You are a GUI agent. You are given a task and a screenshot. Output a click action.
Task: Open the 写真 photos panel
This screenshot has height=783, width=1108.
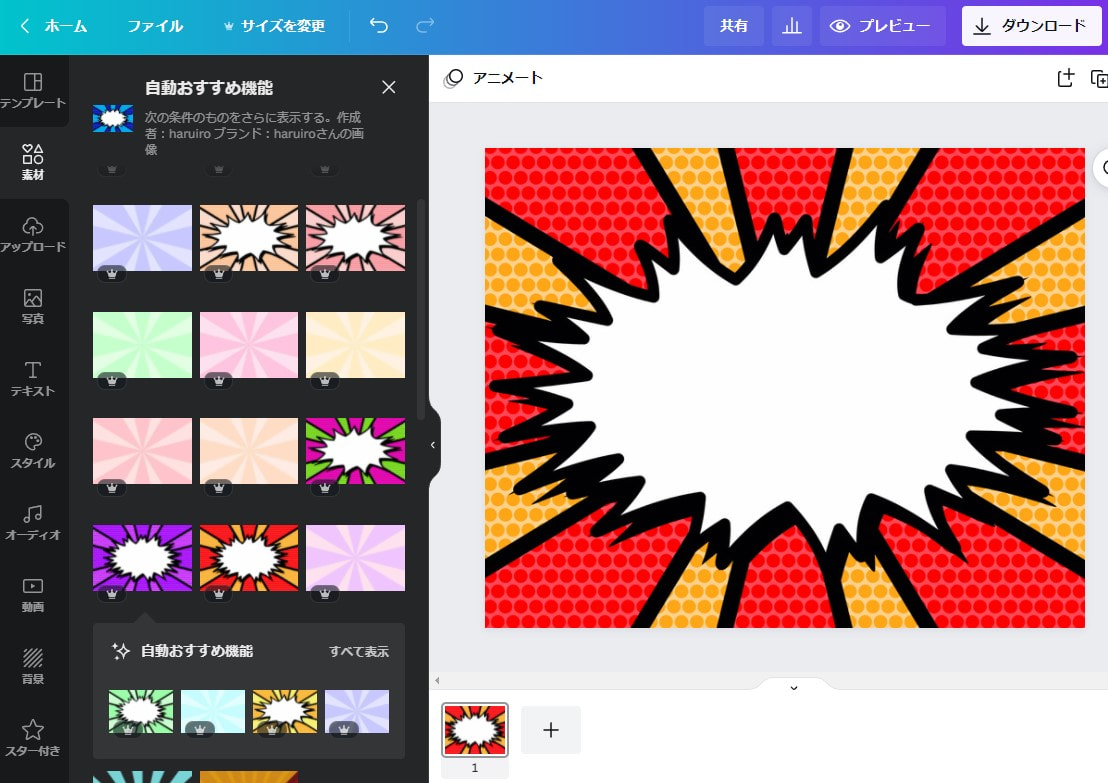point(33,307)
